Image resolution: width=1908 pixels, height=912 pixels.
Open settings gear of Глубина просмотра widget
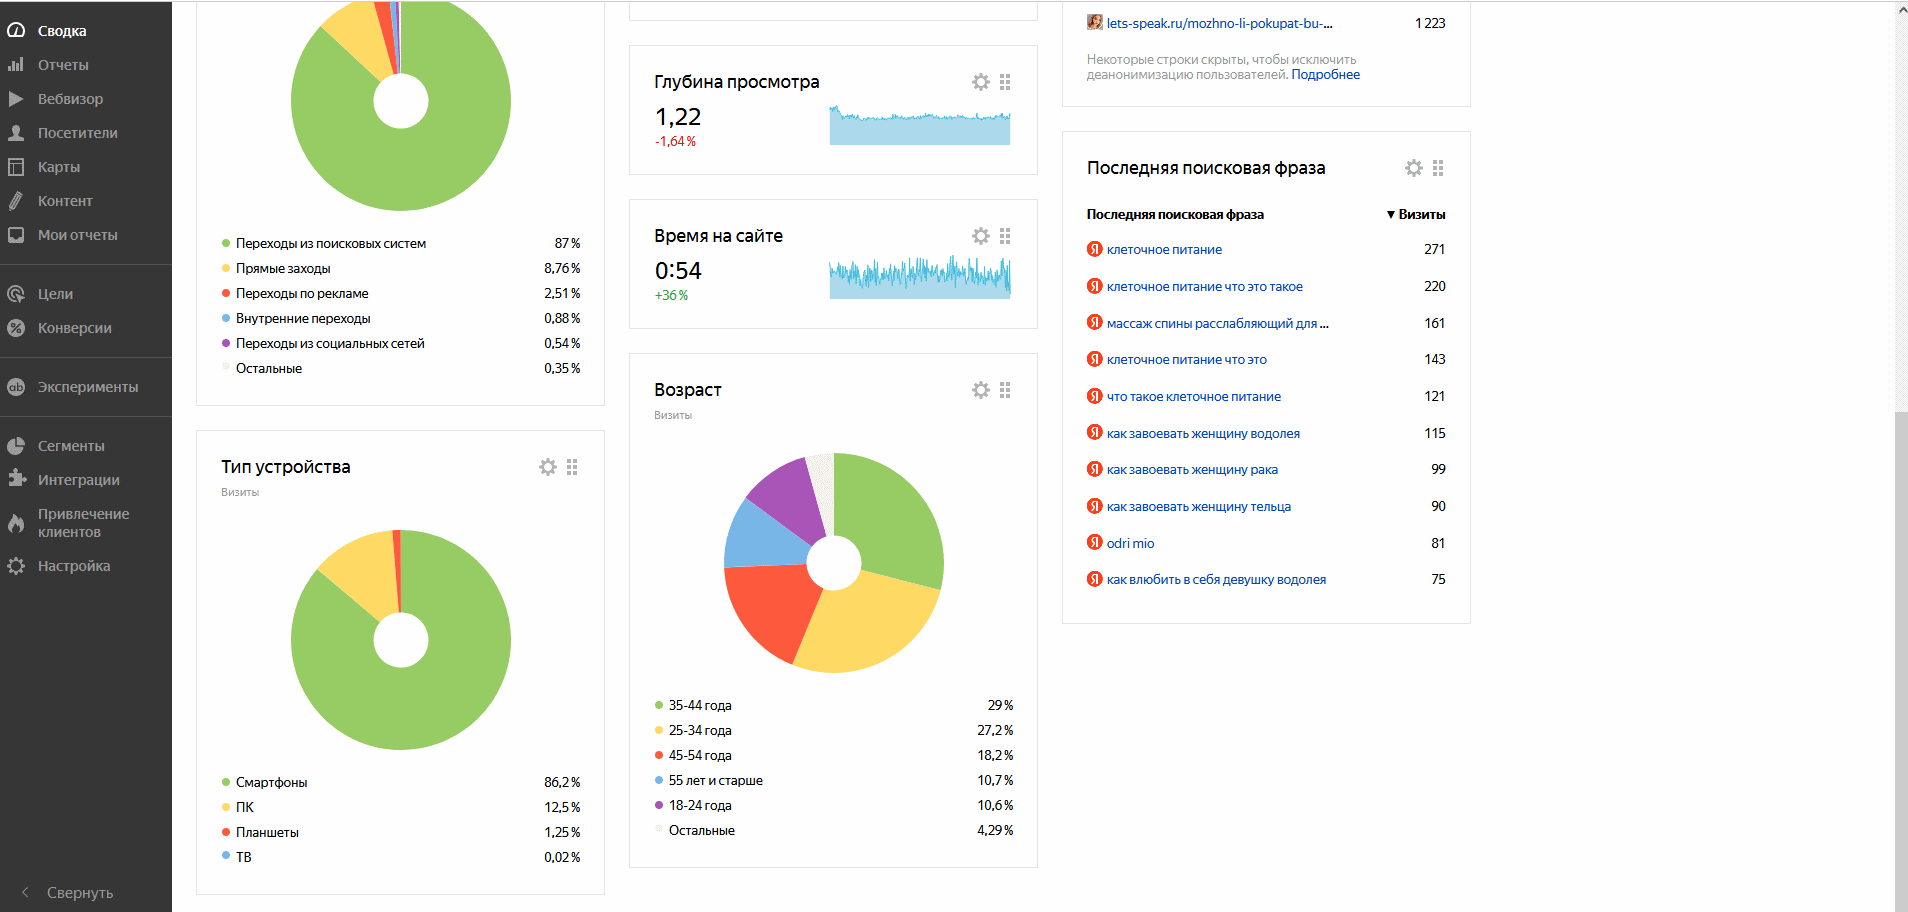(x=981, y=82)
